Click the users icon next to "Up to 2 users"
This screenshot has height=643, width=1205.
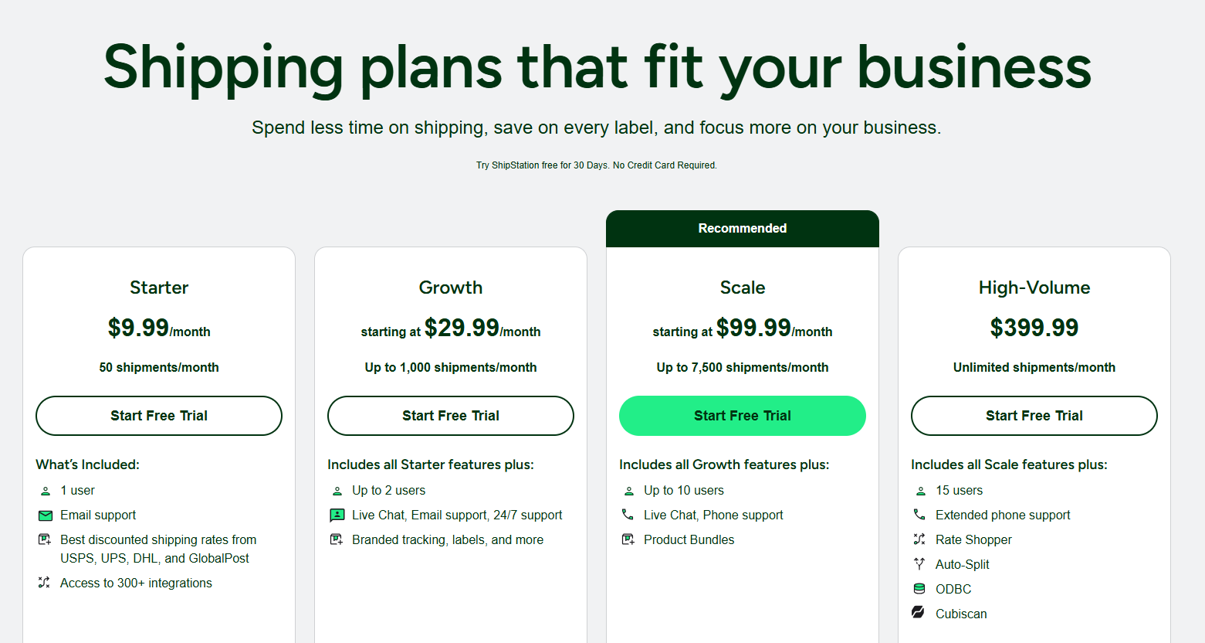pos(337,491)
